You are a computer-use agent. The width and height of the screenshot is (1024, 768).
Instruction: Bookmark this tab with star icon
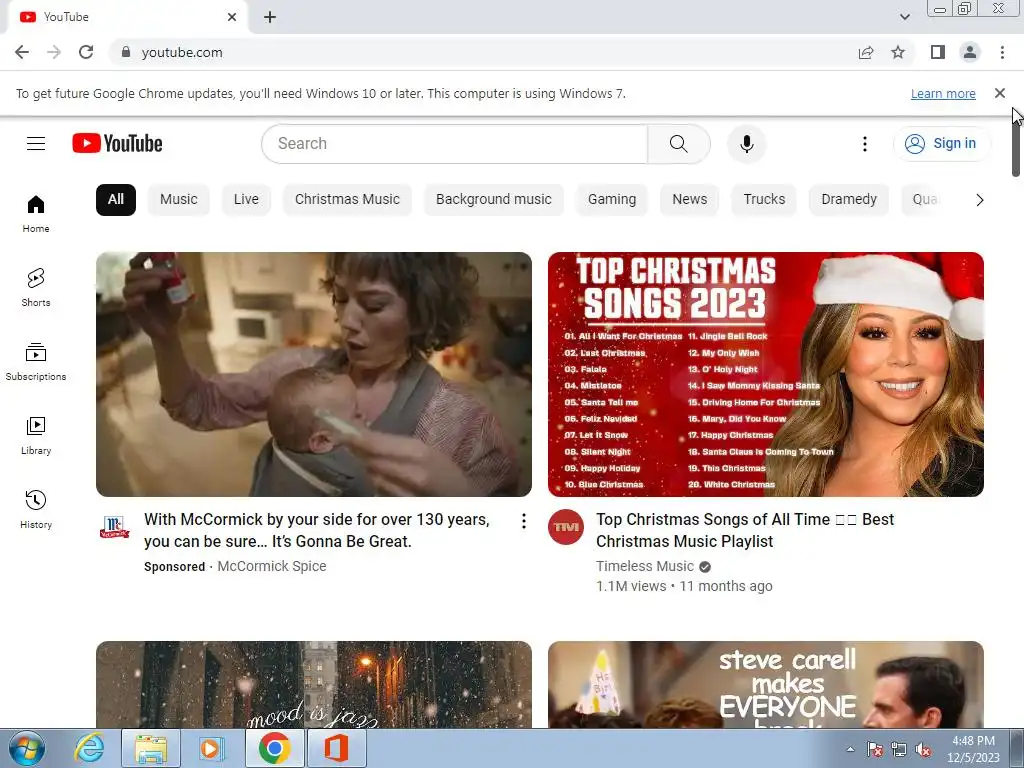click(898, 52)
